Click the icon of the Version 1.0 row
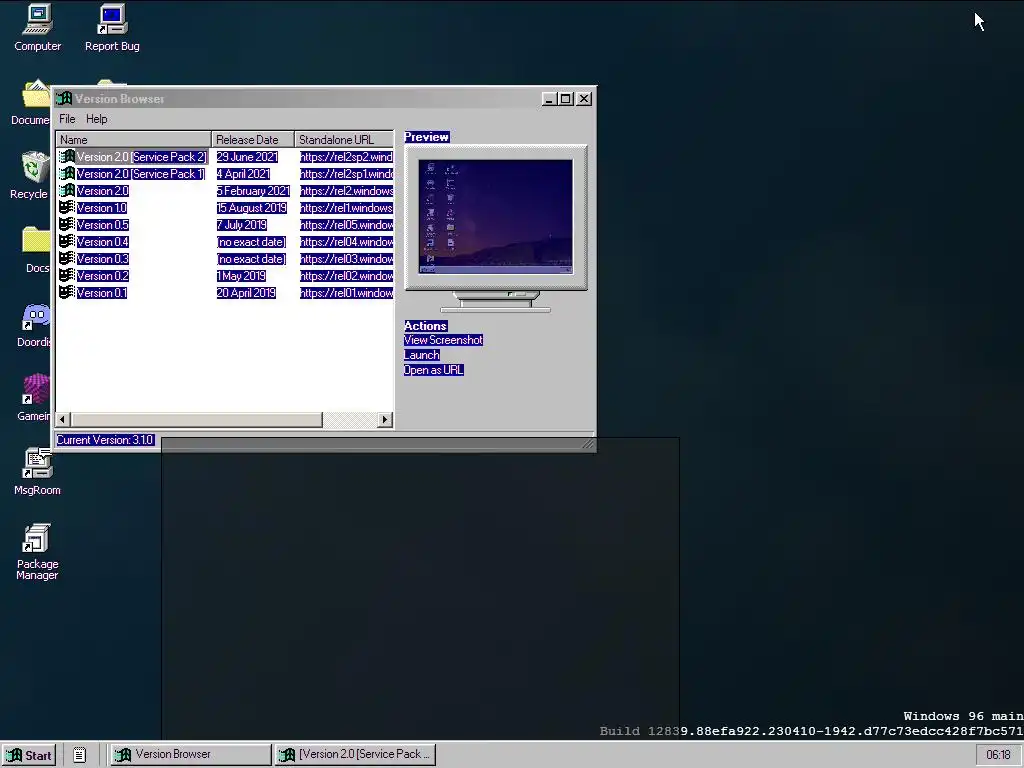Image resolution: width=1024 pixels, height=768 pixels. pyautogui.click(x=66, y=208)
